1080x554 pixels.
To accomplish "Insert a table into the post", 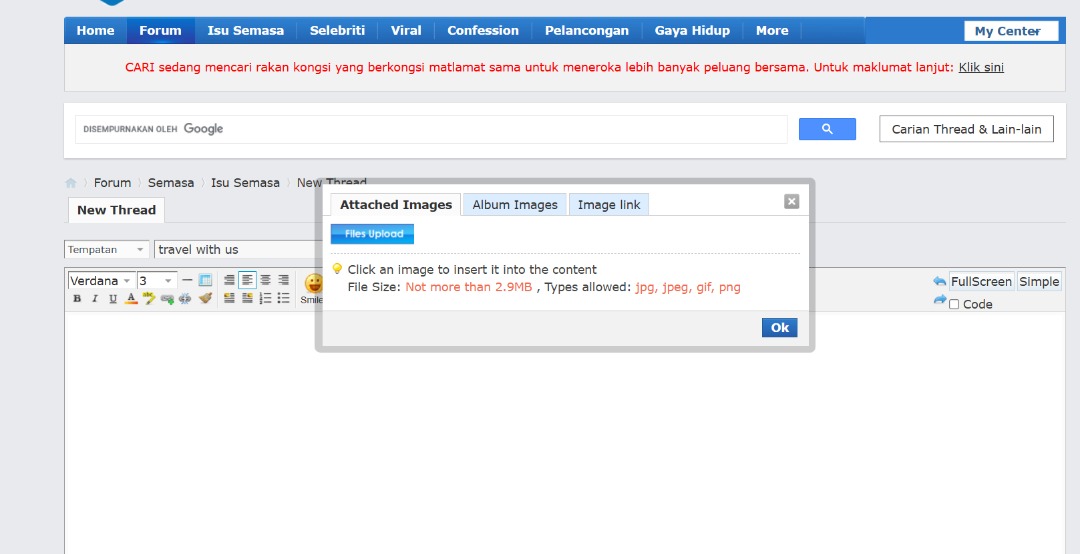I will (x=205, y=281).
